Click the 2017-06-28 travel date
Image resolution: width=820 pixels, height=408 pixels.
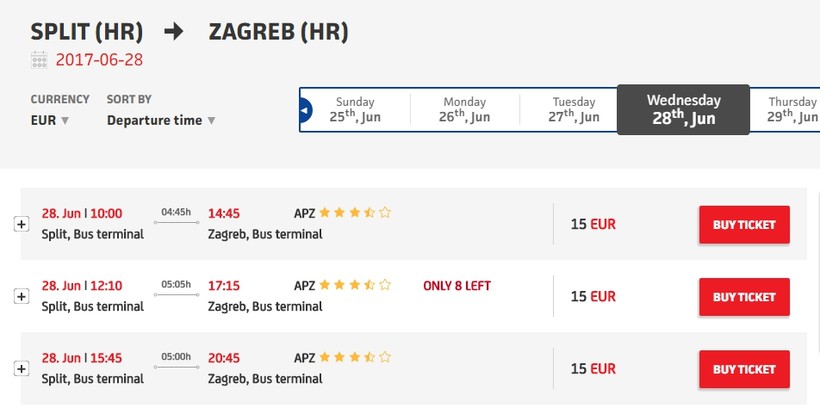tap(99, 59)
